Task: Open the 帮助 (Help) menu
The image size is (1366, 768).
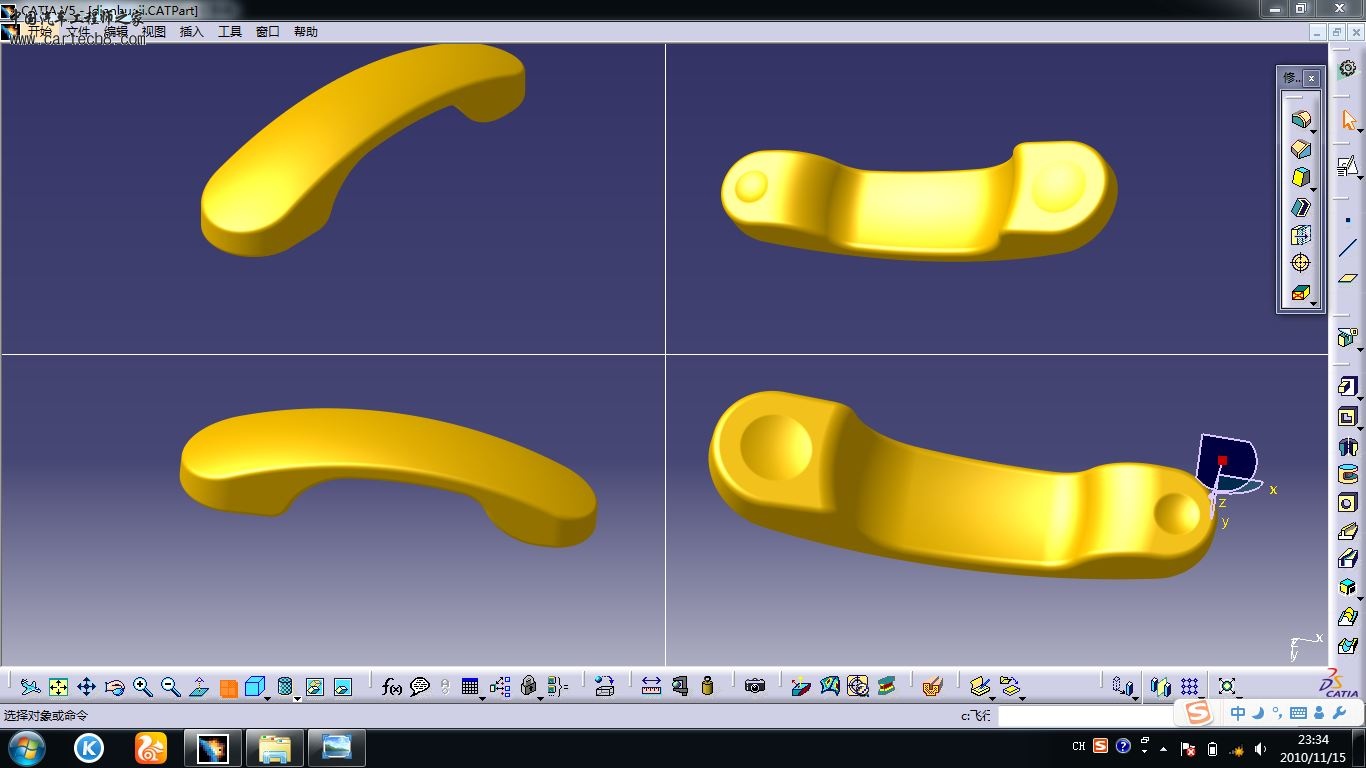Action: (305, 32)
